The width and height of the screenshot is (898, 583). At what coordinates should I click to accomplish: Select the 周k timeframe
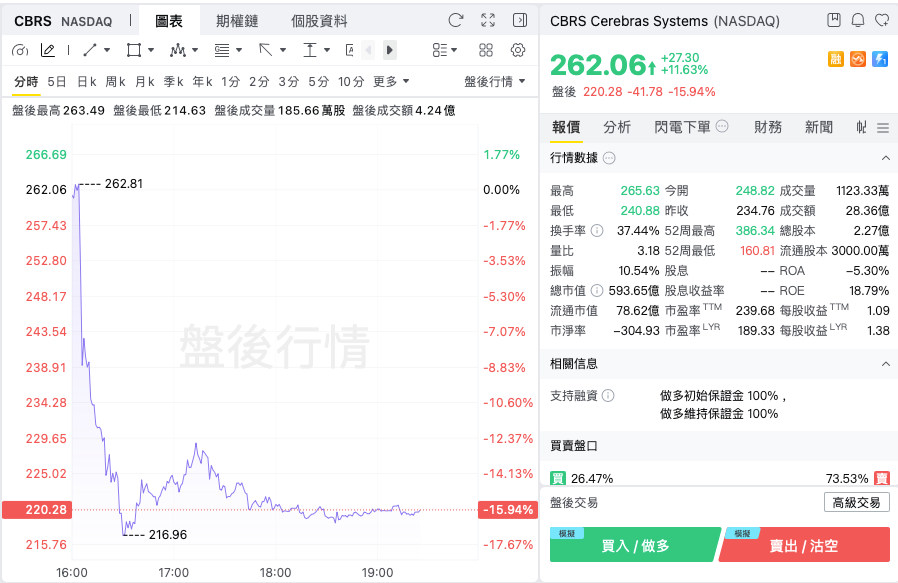(x=116, y=82)
